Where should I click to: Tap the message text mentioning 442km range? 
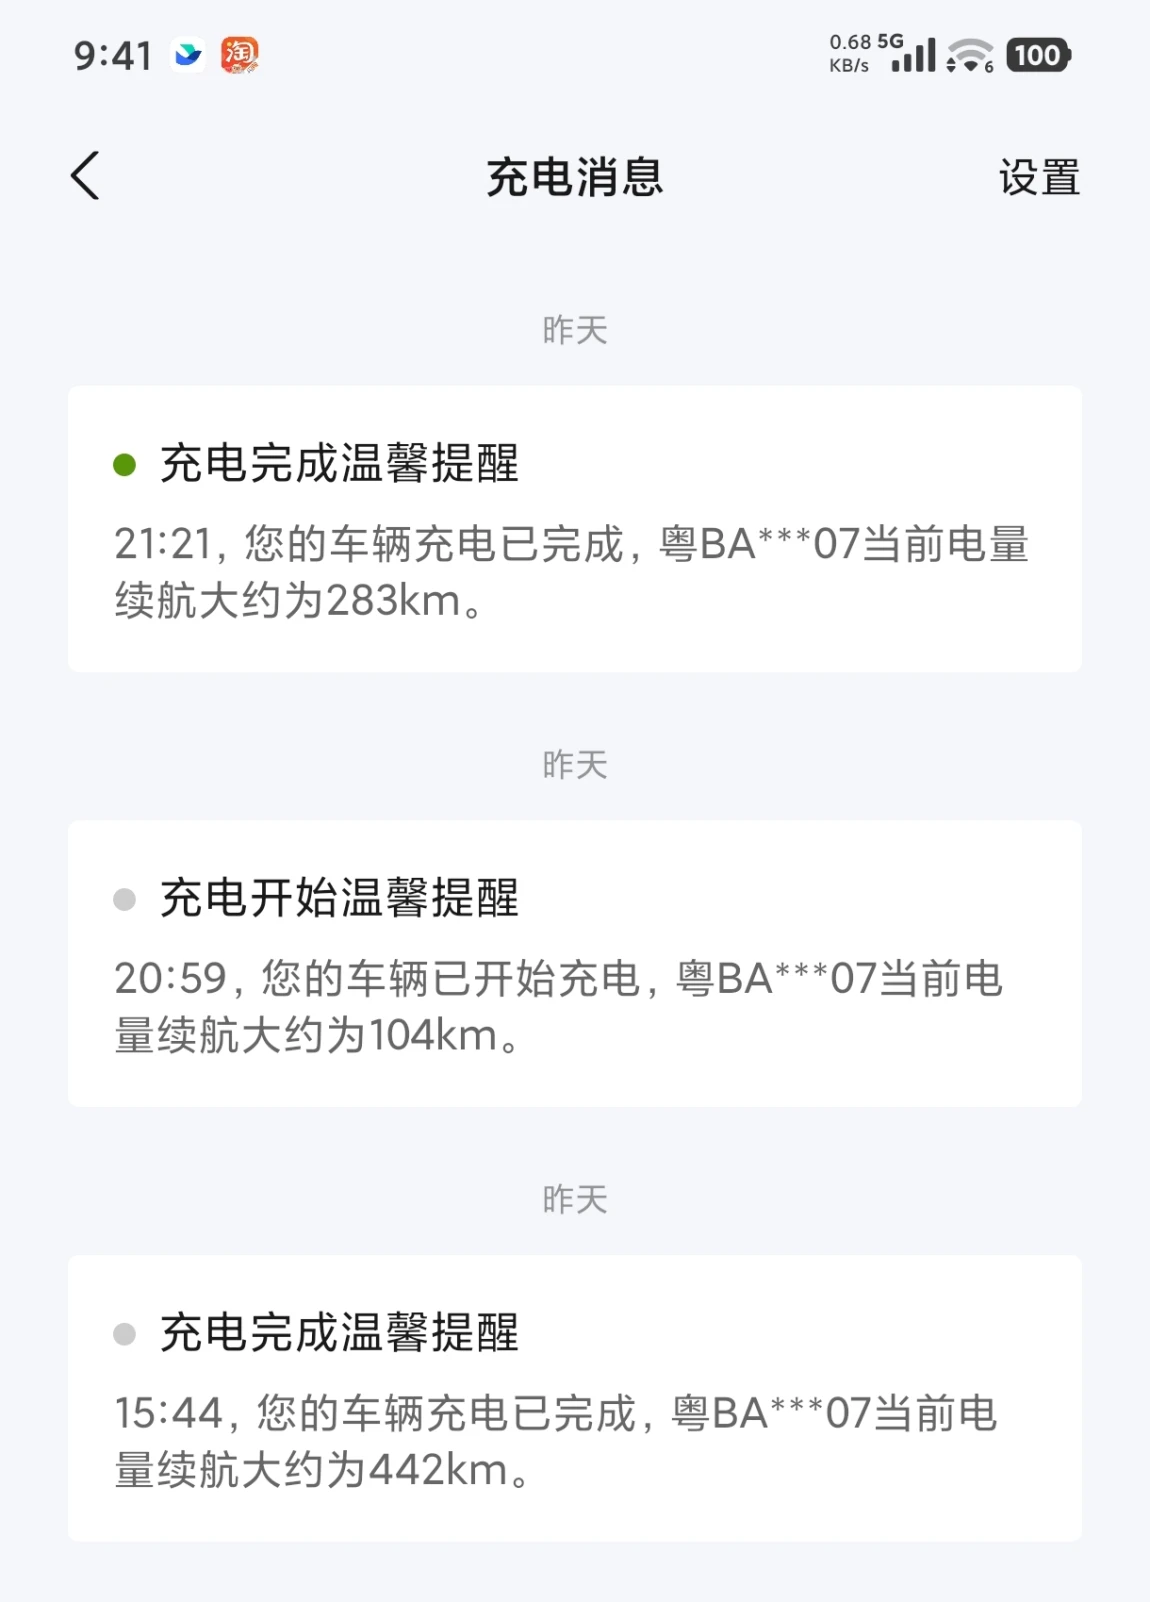[x=556, y=1441]
